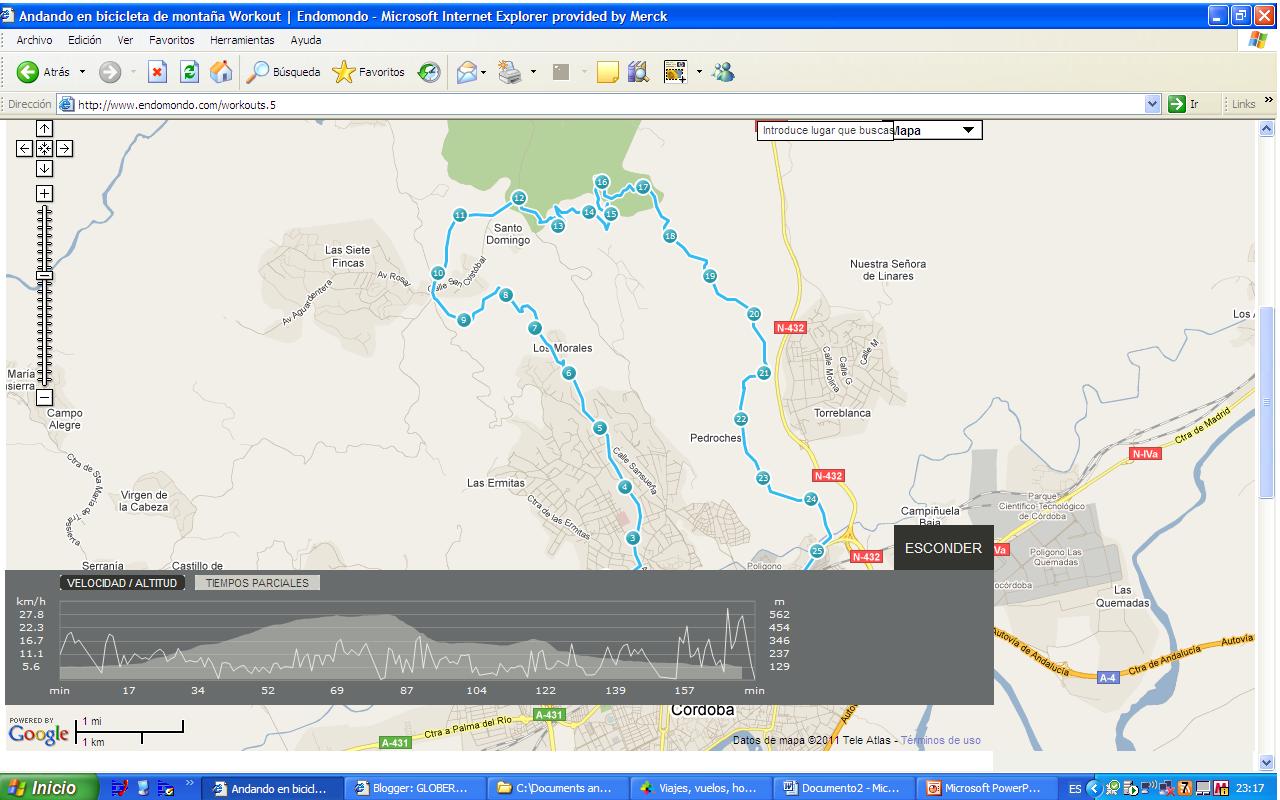Click route kilometer marker 5
This screenshot has height=800, width=1280.
600,428
